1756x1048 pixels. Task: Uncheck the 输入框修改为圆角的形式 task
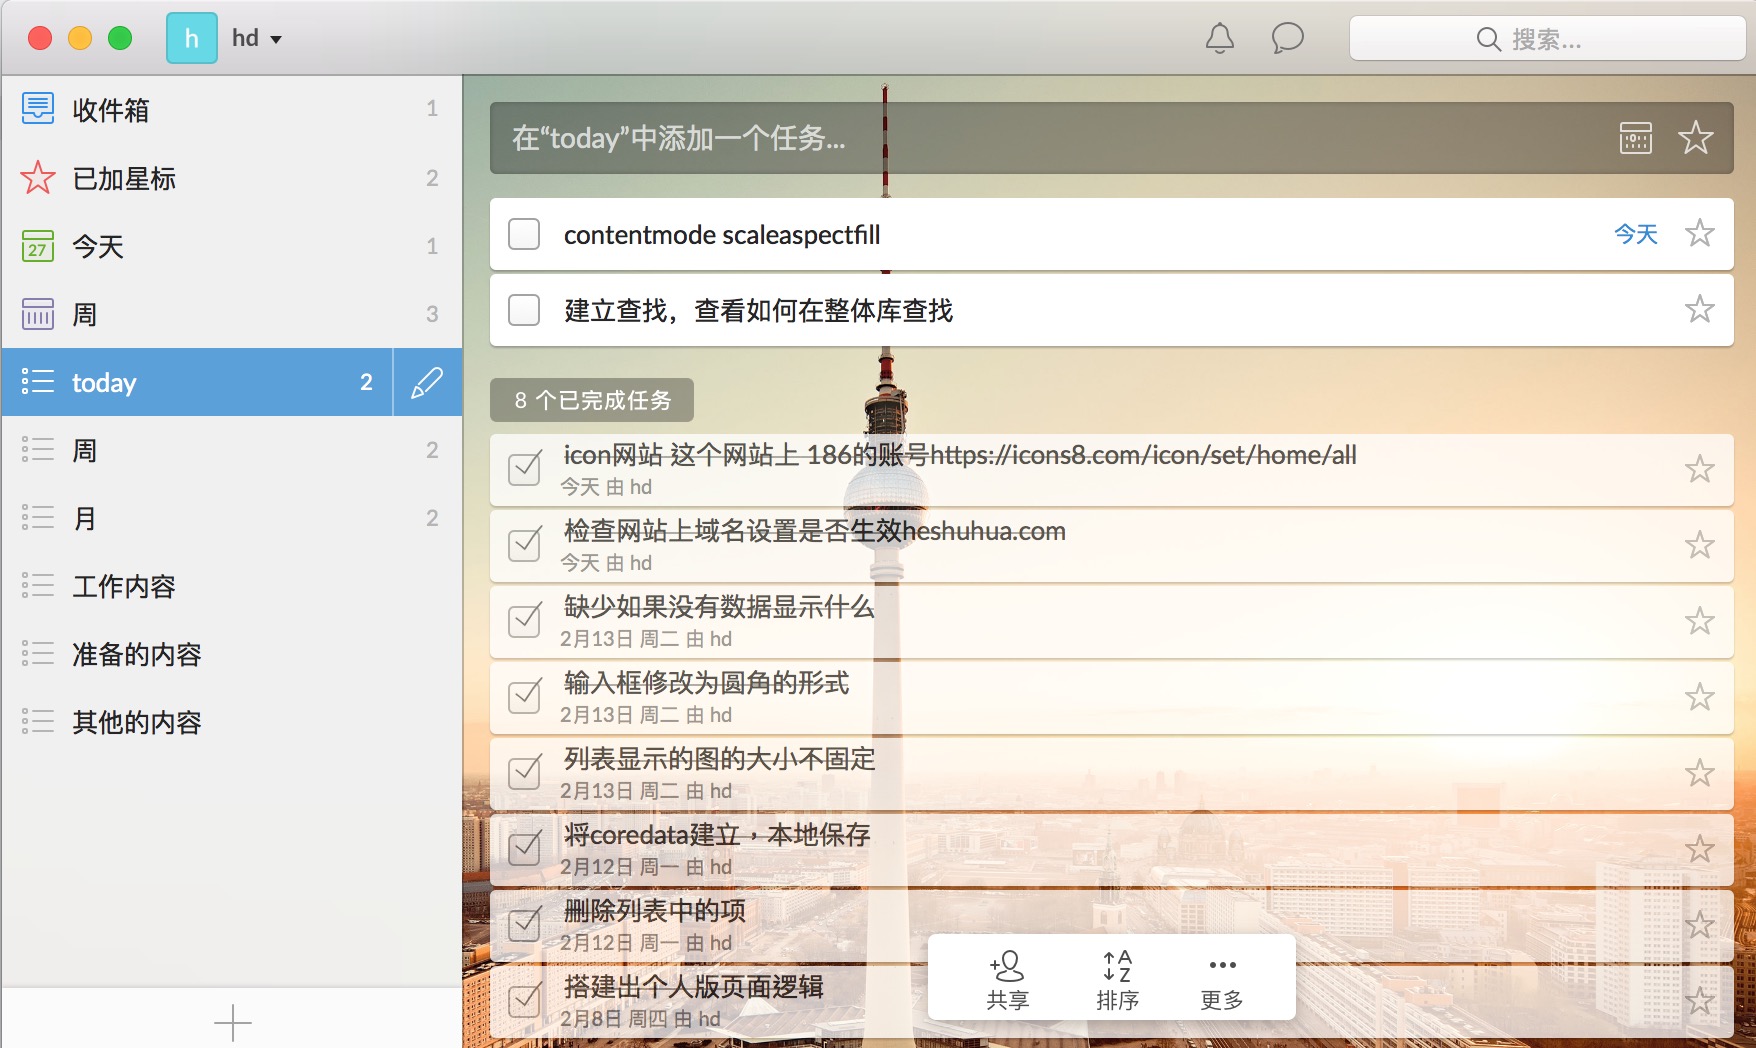525,696
